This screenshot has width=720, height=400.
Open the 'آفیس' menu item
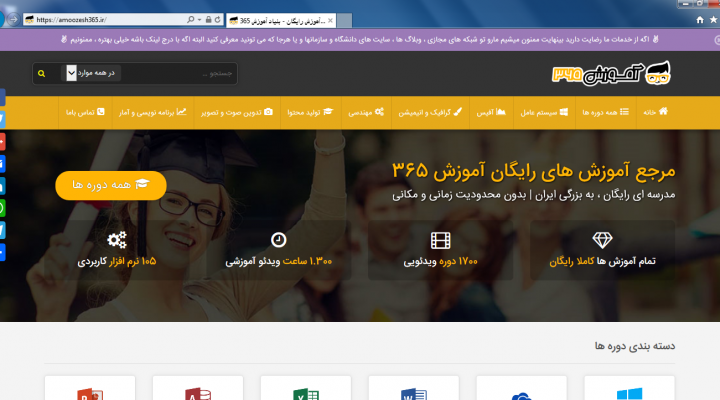491,112
